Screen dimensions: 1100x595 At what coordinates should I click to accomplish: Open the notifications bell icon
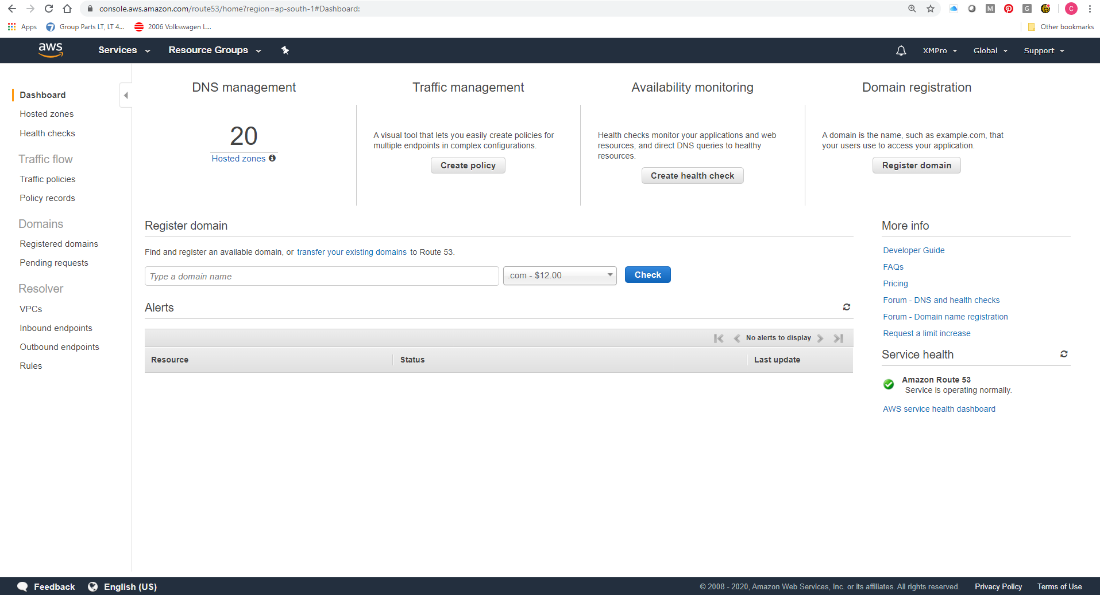[x=901, y=51]
